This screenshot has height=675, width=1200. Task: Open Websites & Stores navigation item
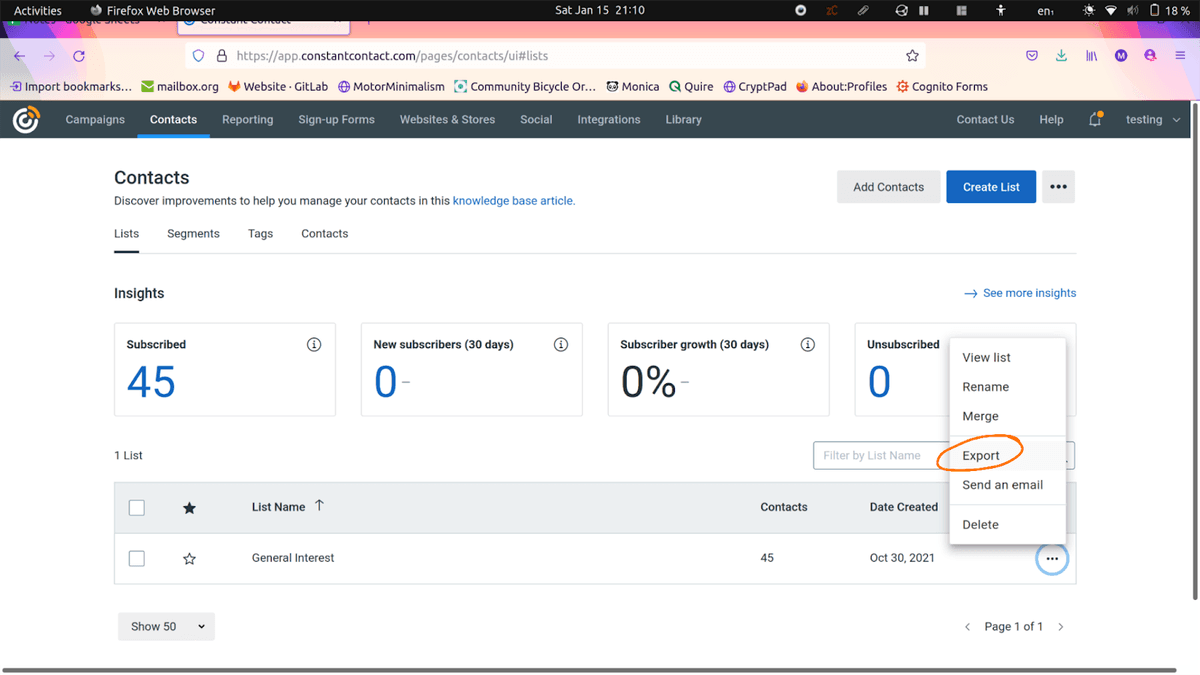tap(447, 119)
